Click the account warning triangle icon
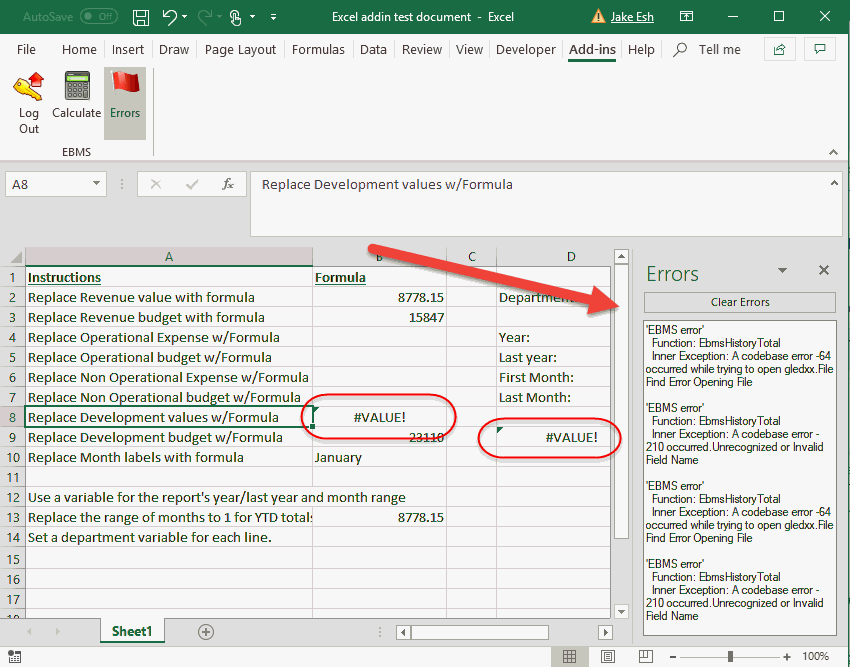 point(598,17)
